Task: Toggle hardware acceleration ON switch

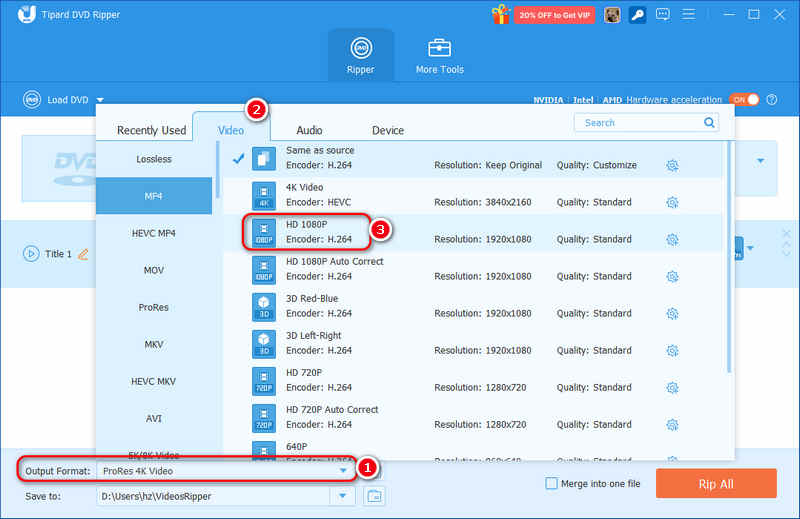Action: [x=744, y=100]
